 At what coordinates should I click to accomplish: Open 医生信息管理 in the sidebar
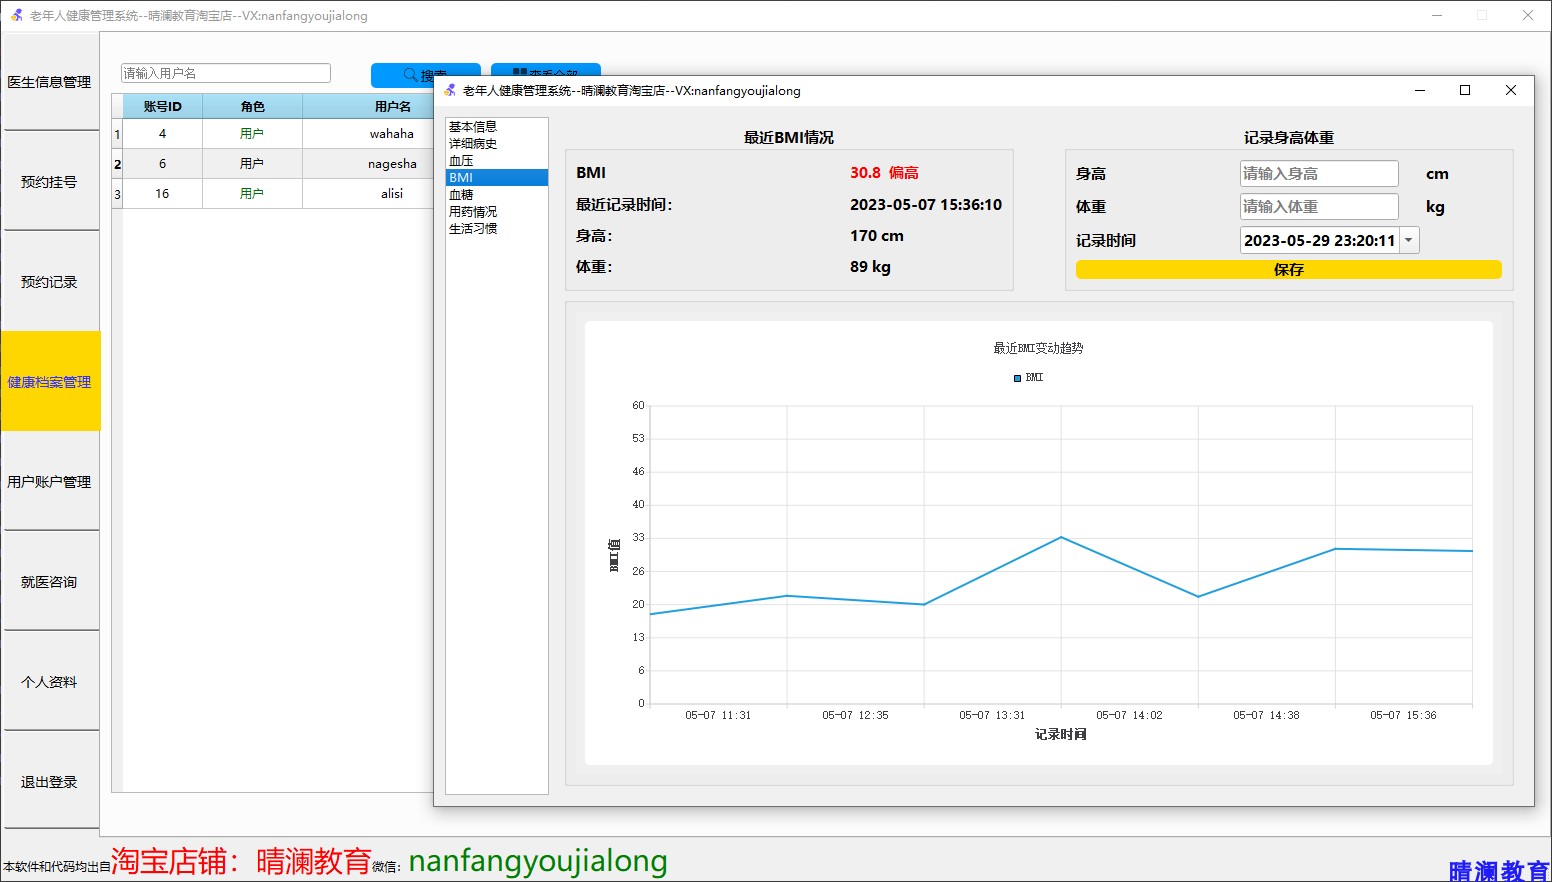coord(50,82)
